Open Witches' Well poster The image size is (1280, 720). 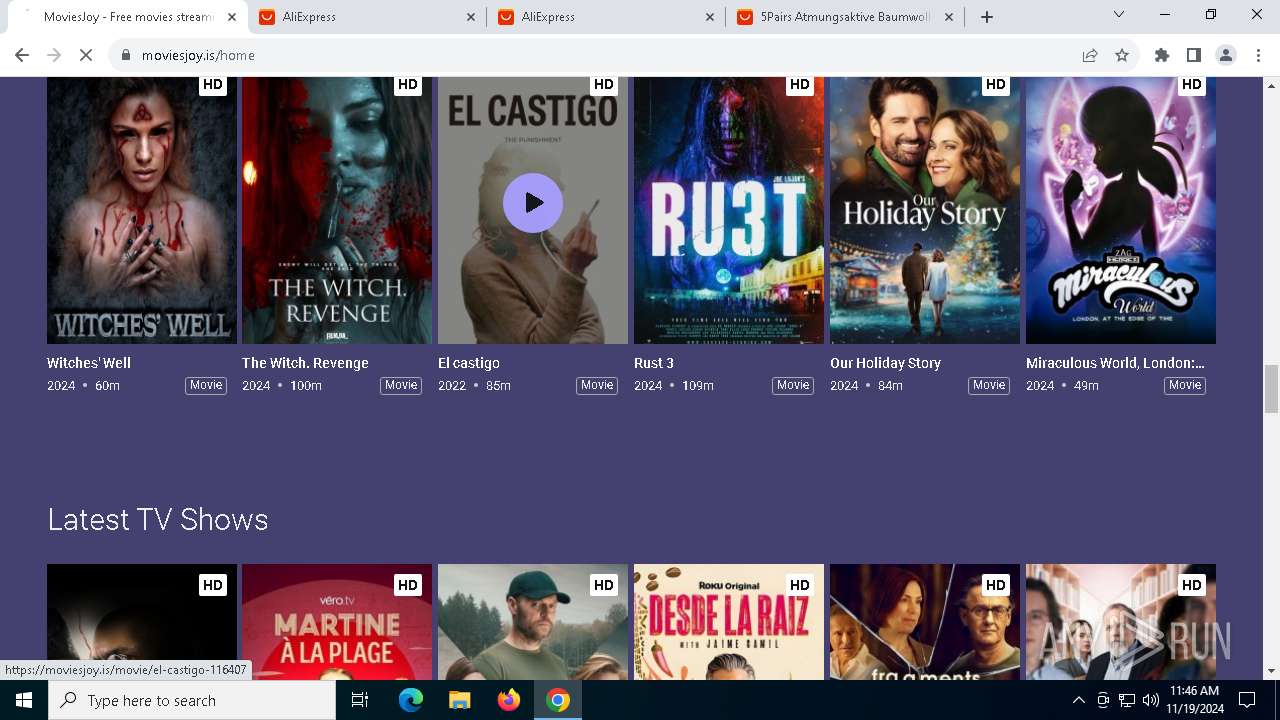point(142,210)
